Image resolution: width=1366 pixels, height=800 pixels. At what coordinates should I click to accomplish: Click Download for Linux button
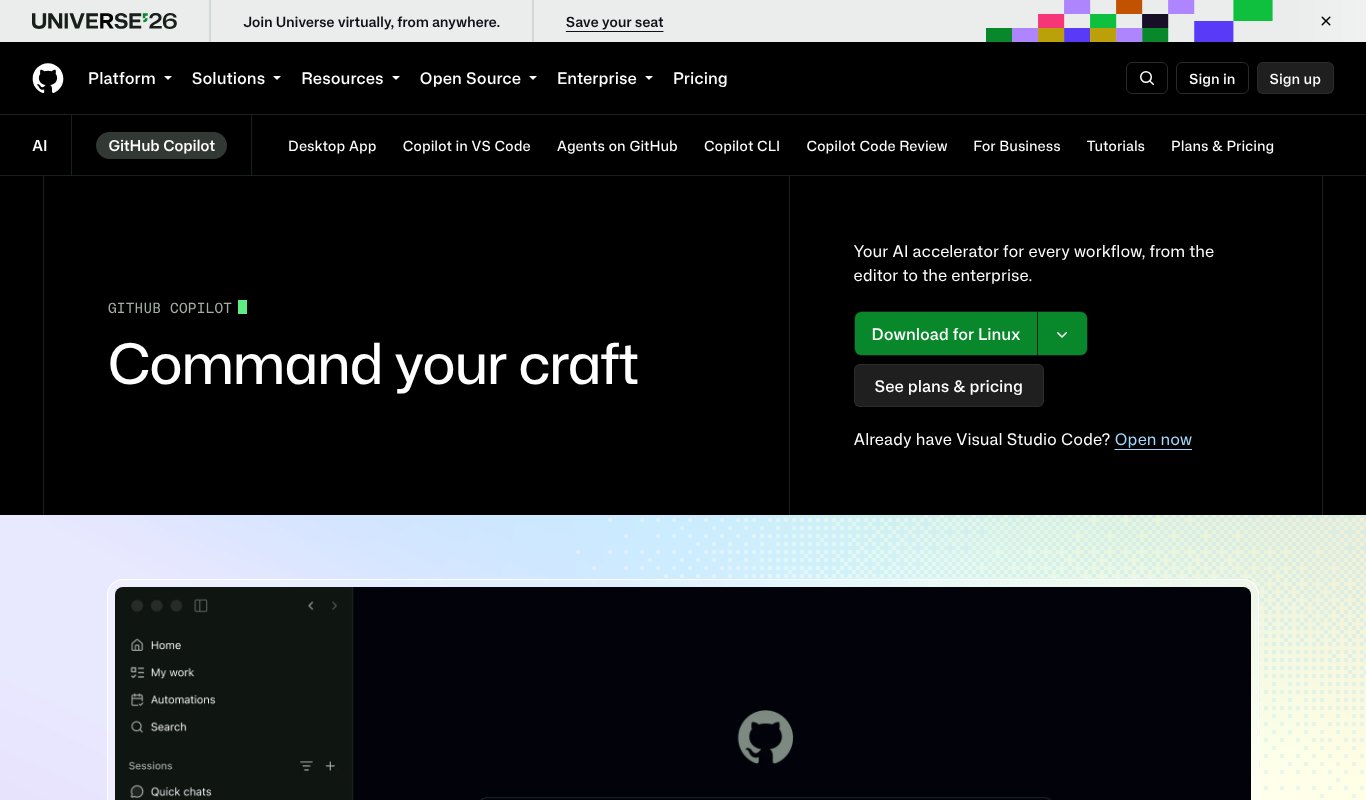click(946, 334)
